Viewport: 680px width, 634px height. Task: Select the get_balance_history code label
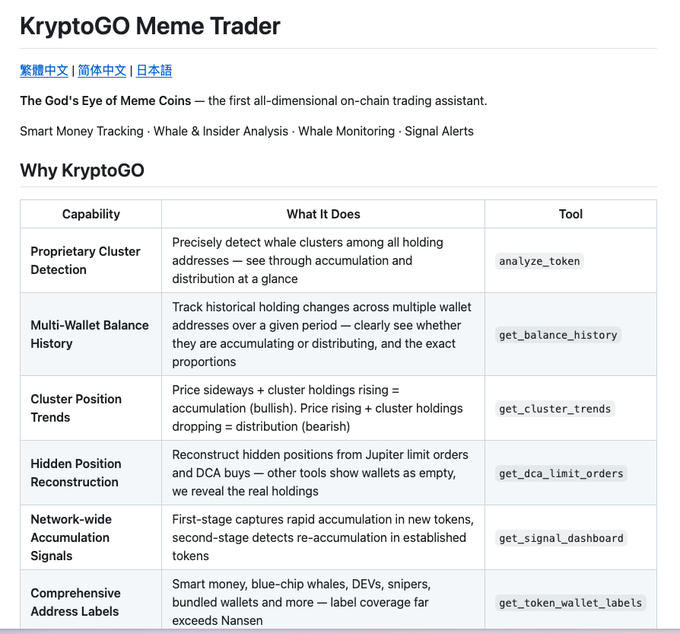pos(558,335)
